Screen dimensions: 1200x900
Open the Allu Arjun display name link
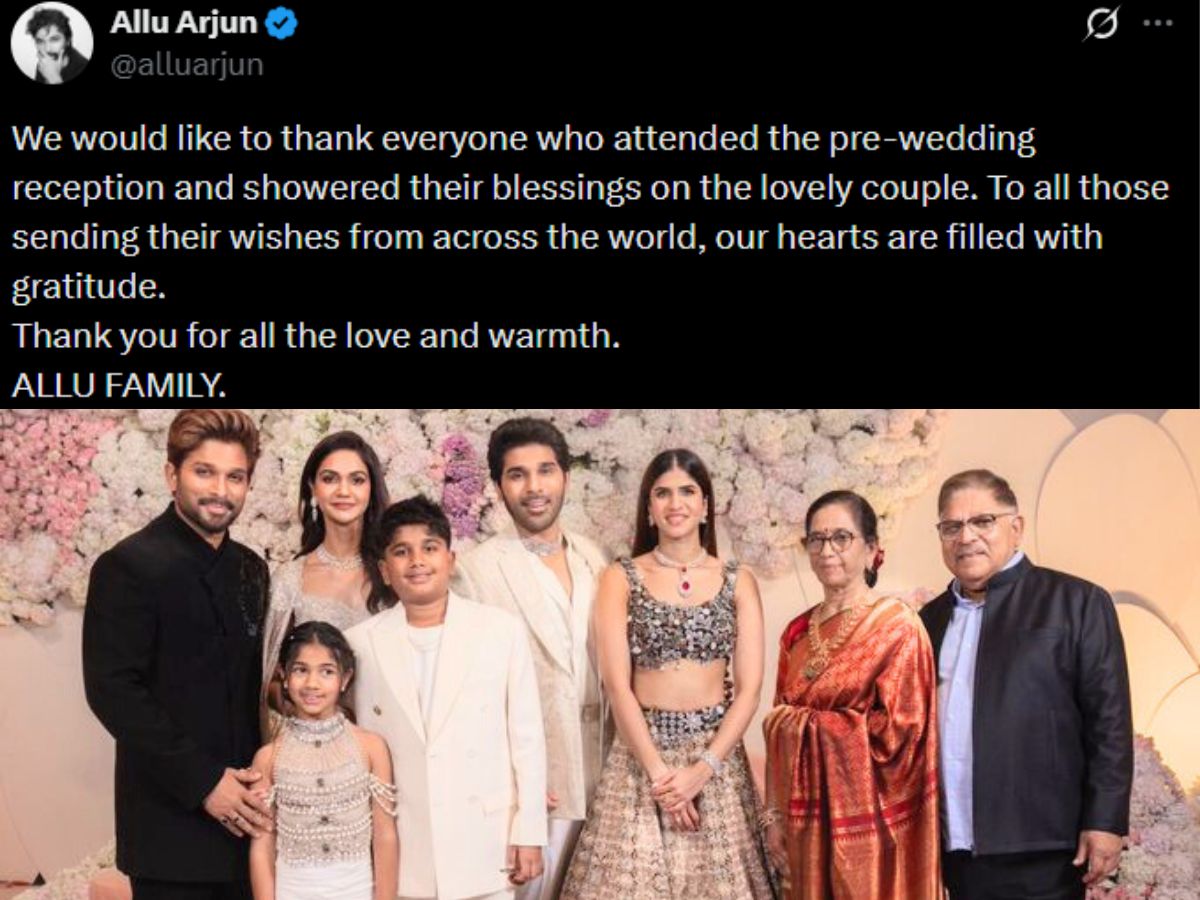coord(196,24)
